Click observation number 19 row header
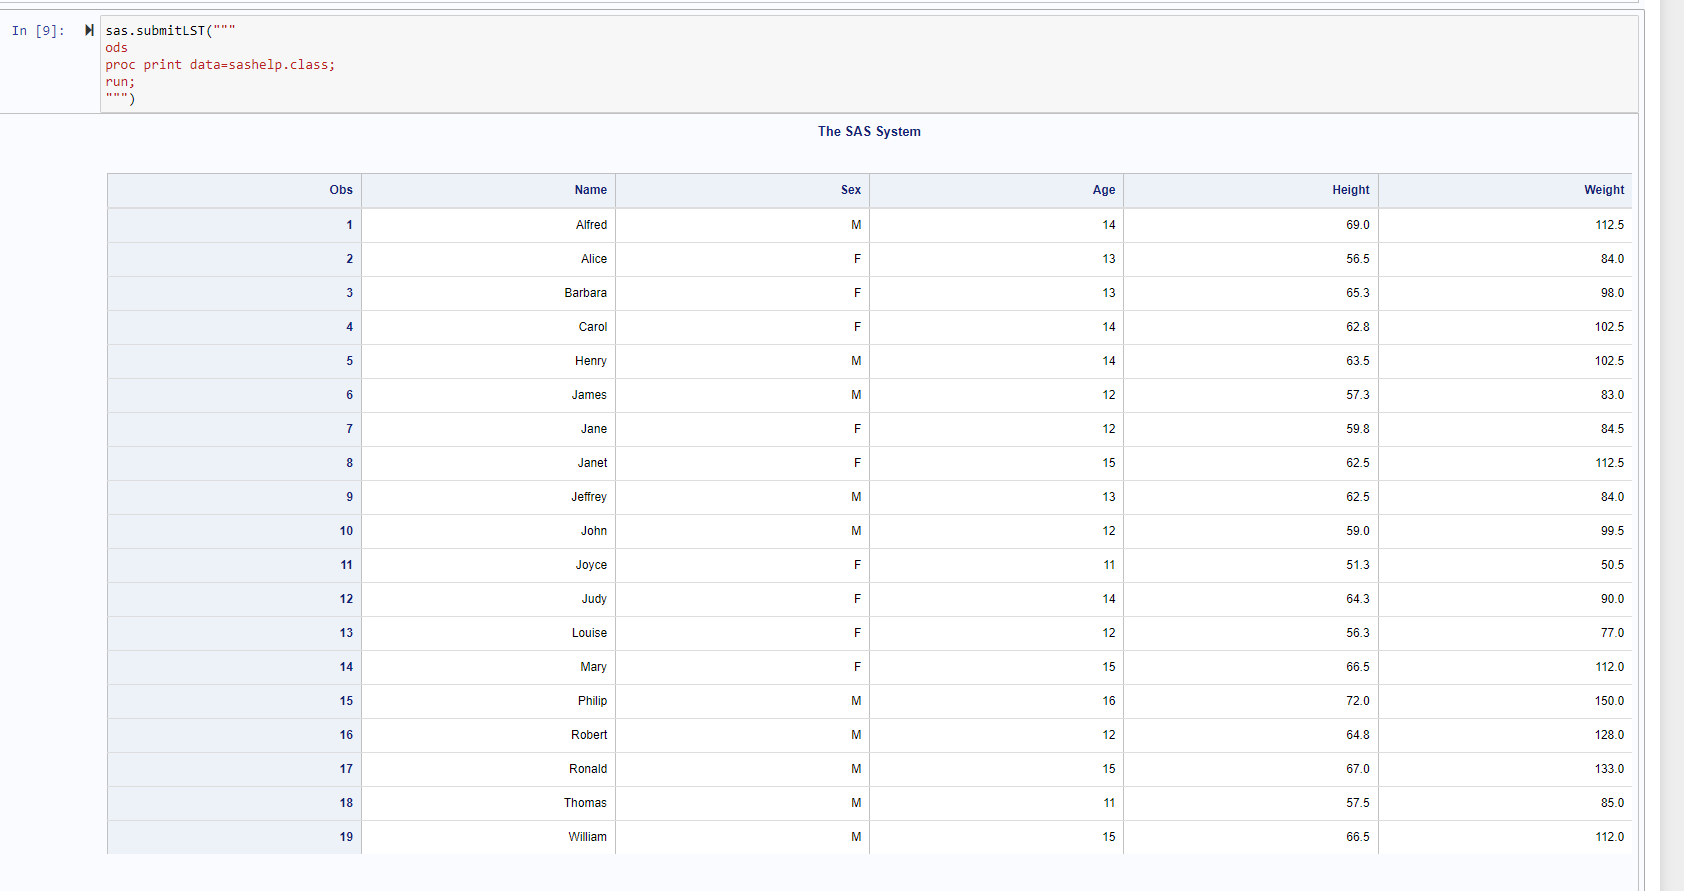Screen dimensions: 1684x891 pos(346,837)
